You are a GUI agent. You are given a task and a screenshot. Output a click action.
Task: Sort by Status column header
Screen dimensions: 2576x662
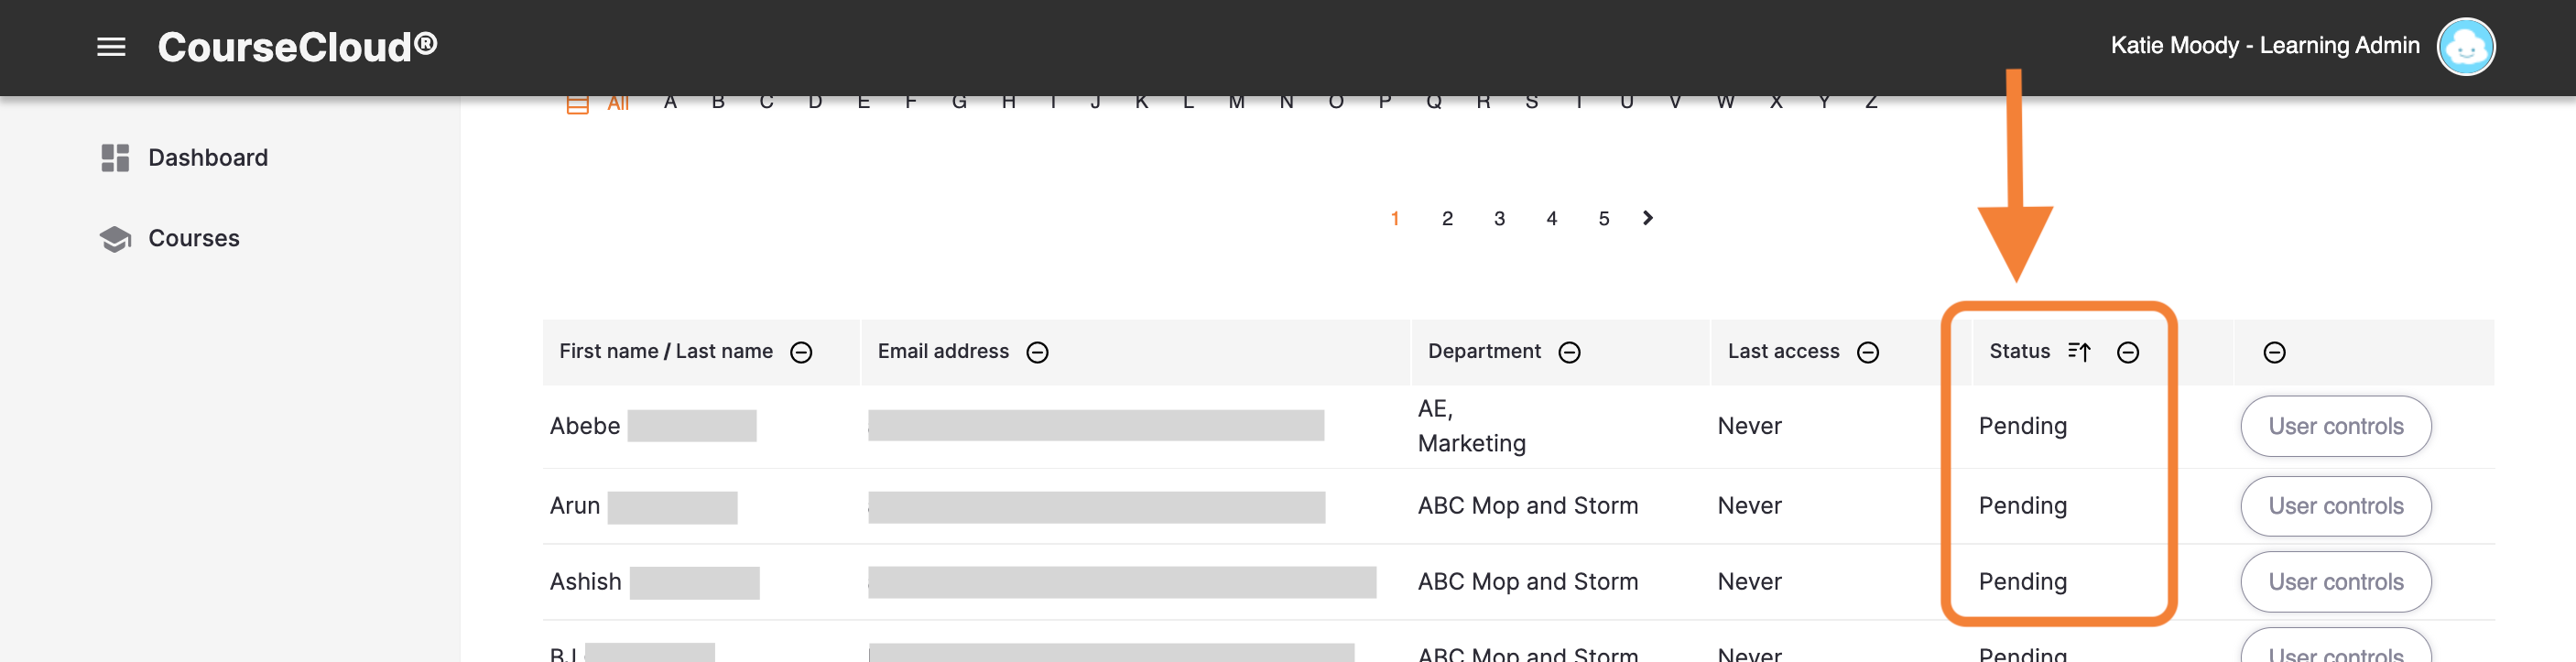2019,351
